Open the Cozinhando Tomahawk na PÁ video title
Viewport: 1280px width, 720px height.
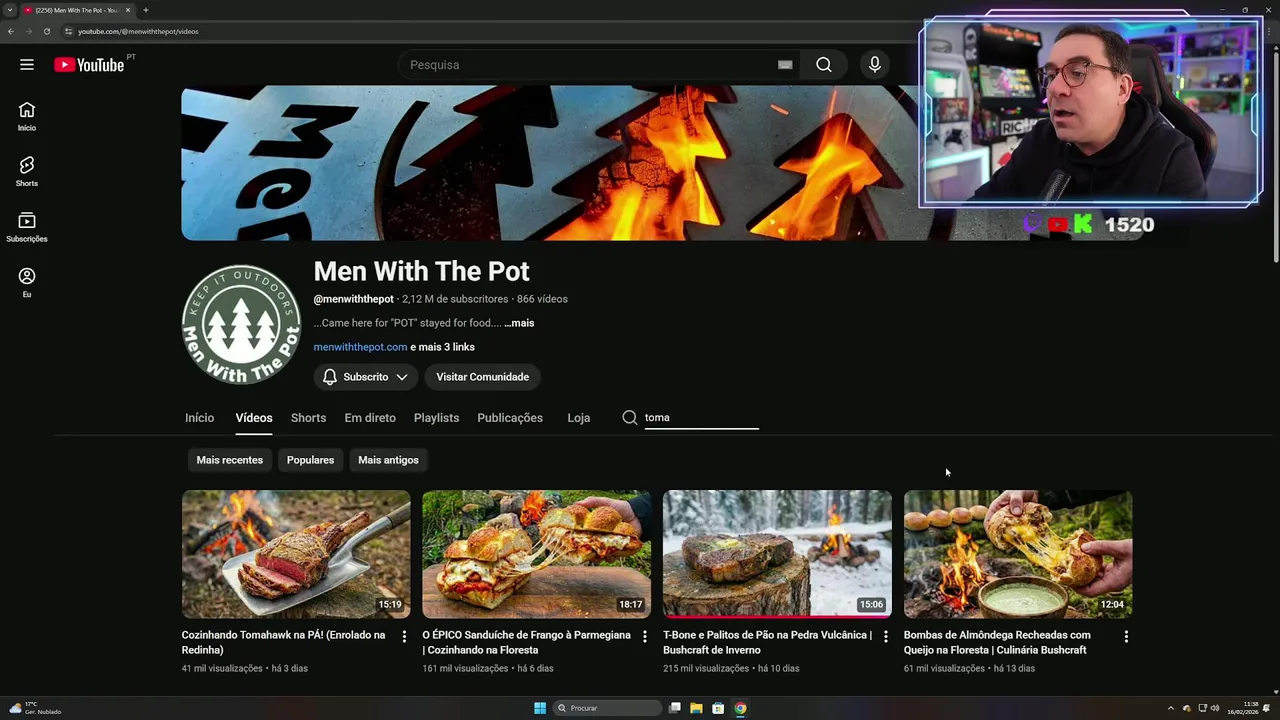(283, 642)
